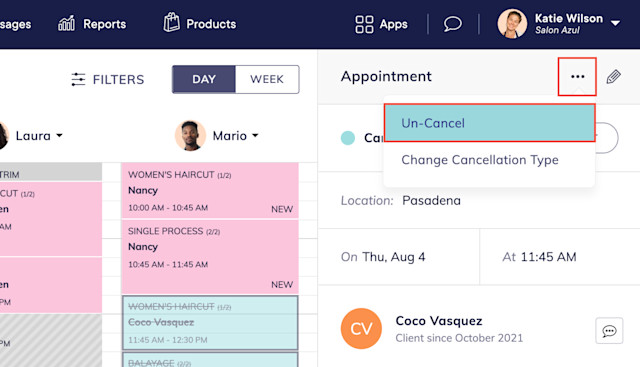Open the Reports bar chart icon
The image size is (640, 367).
(x=66, y=24)
